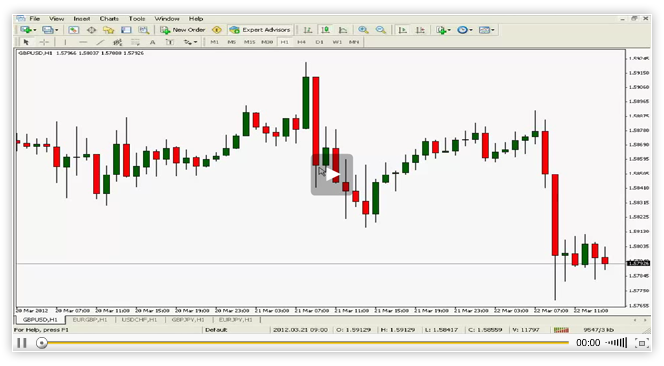Select the Horizontal Line drawing tool
Viewport: 664px width, 366px height.
(x=83, y=42)
